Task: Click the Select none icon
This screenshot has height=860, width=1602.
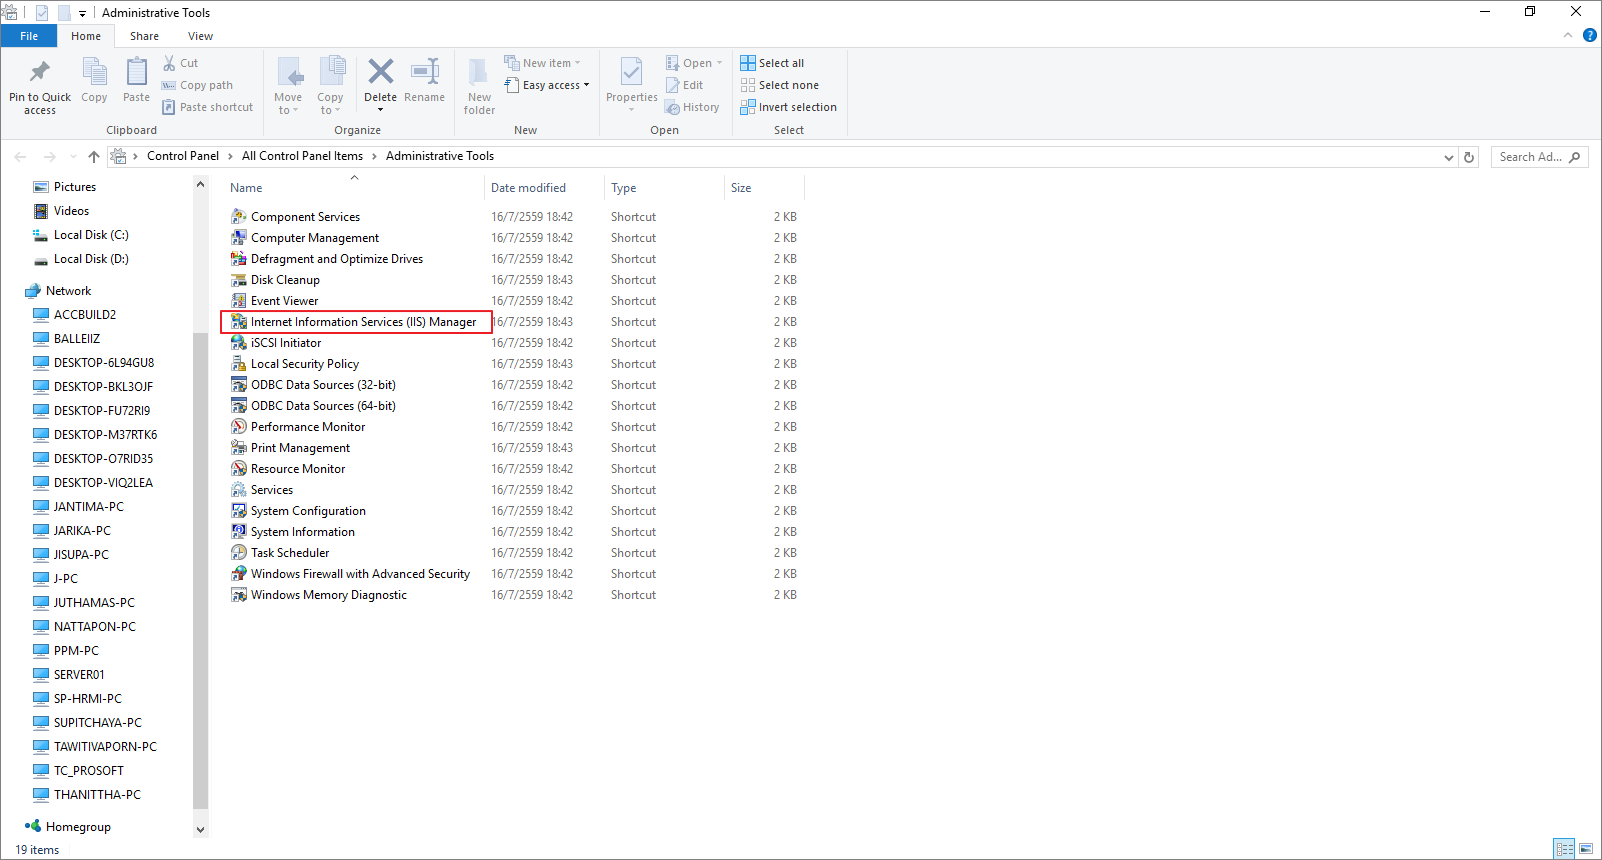Action: point(748,85)
